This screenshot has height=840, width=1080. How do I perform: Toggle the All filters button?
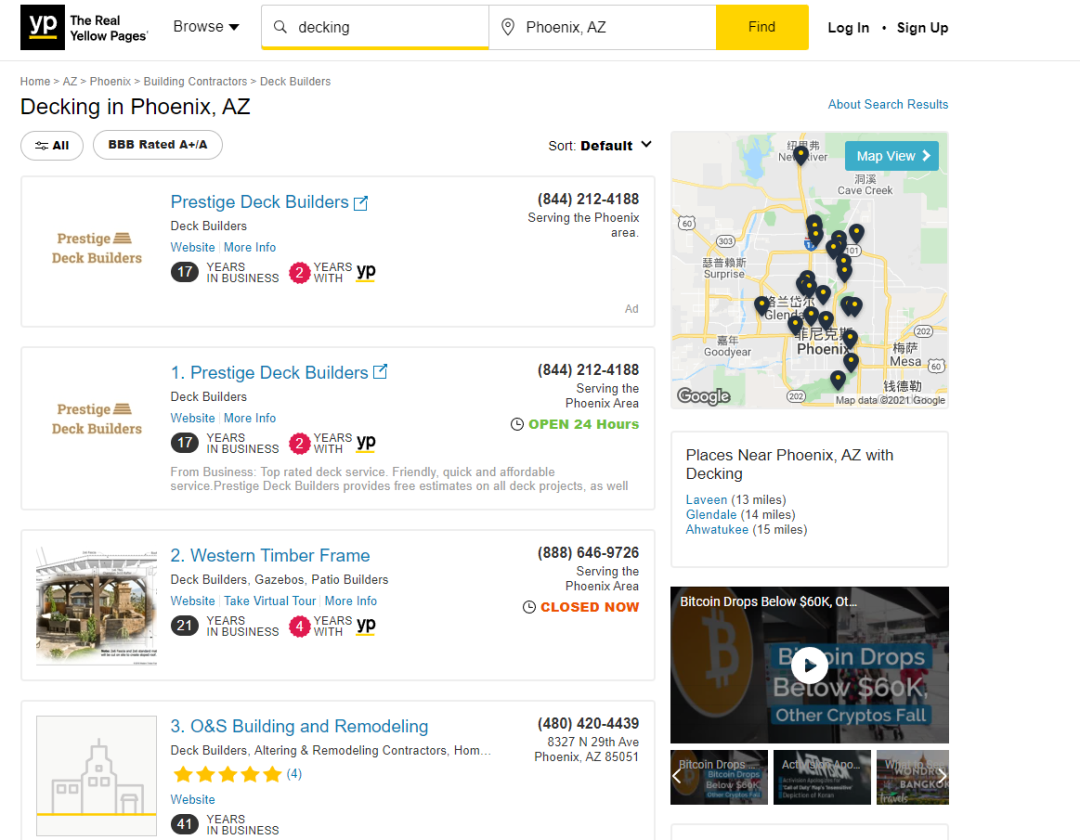52,146
